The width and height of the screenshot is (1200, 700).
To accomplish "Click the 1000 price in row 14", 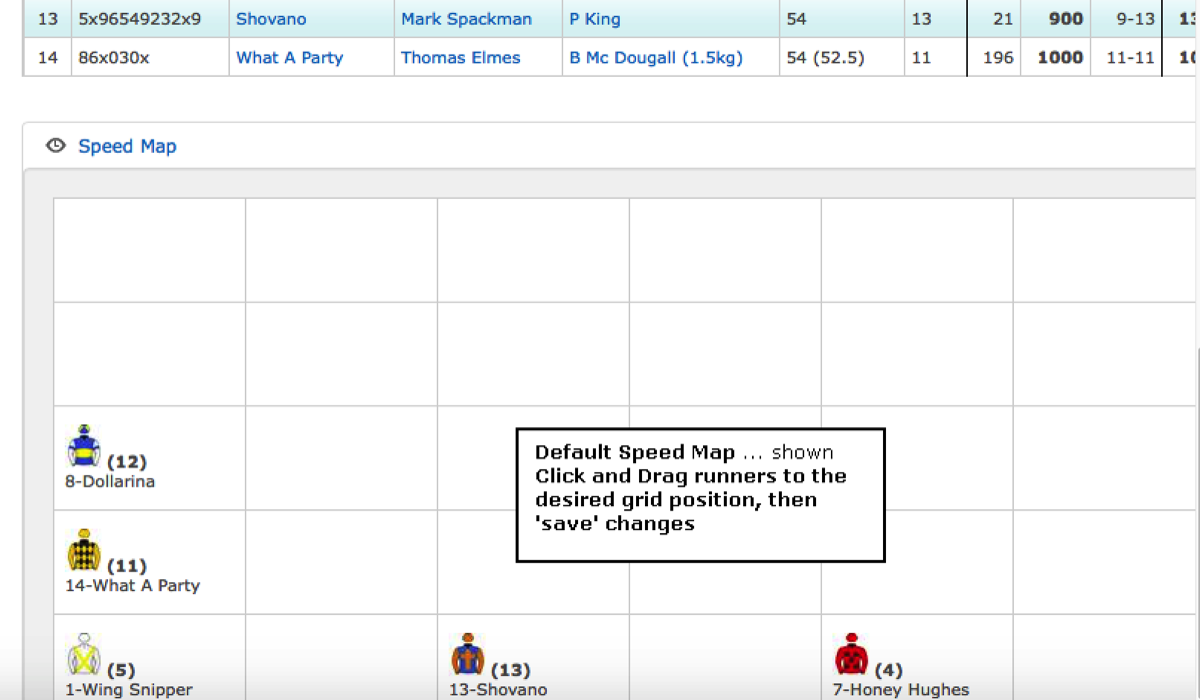I will point(1060,57).
